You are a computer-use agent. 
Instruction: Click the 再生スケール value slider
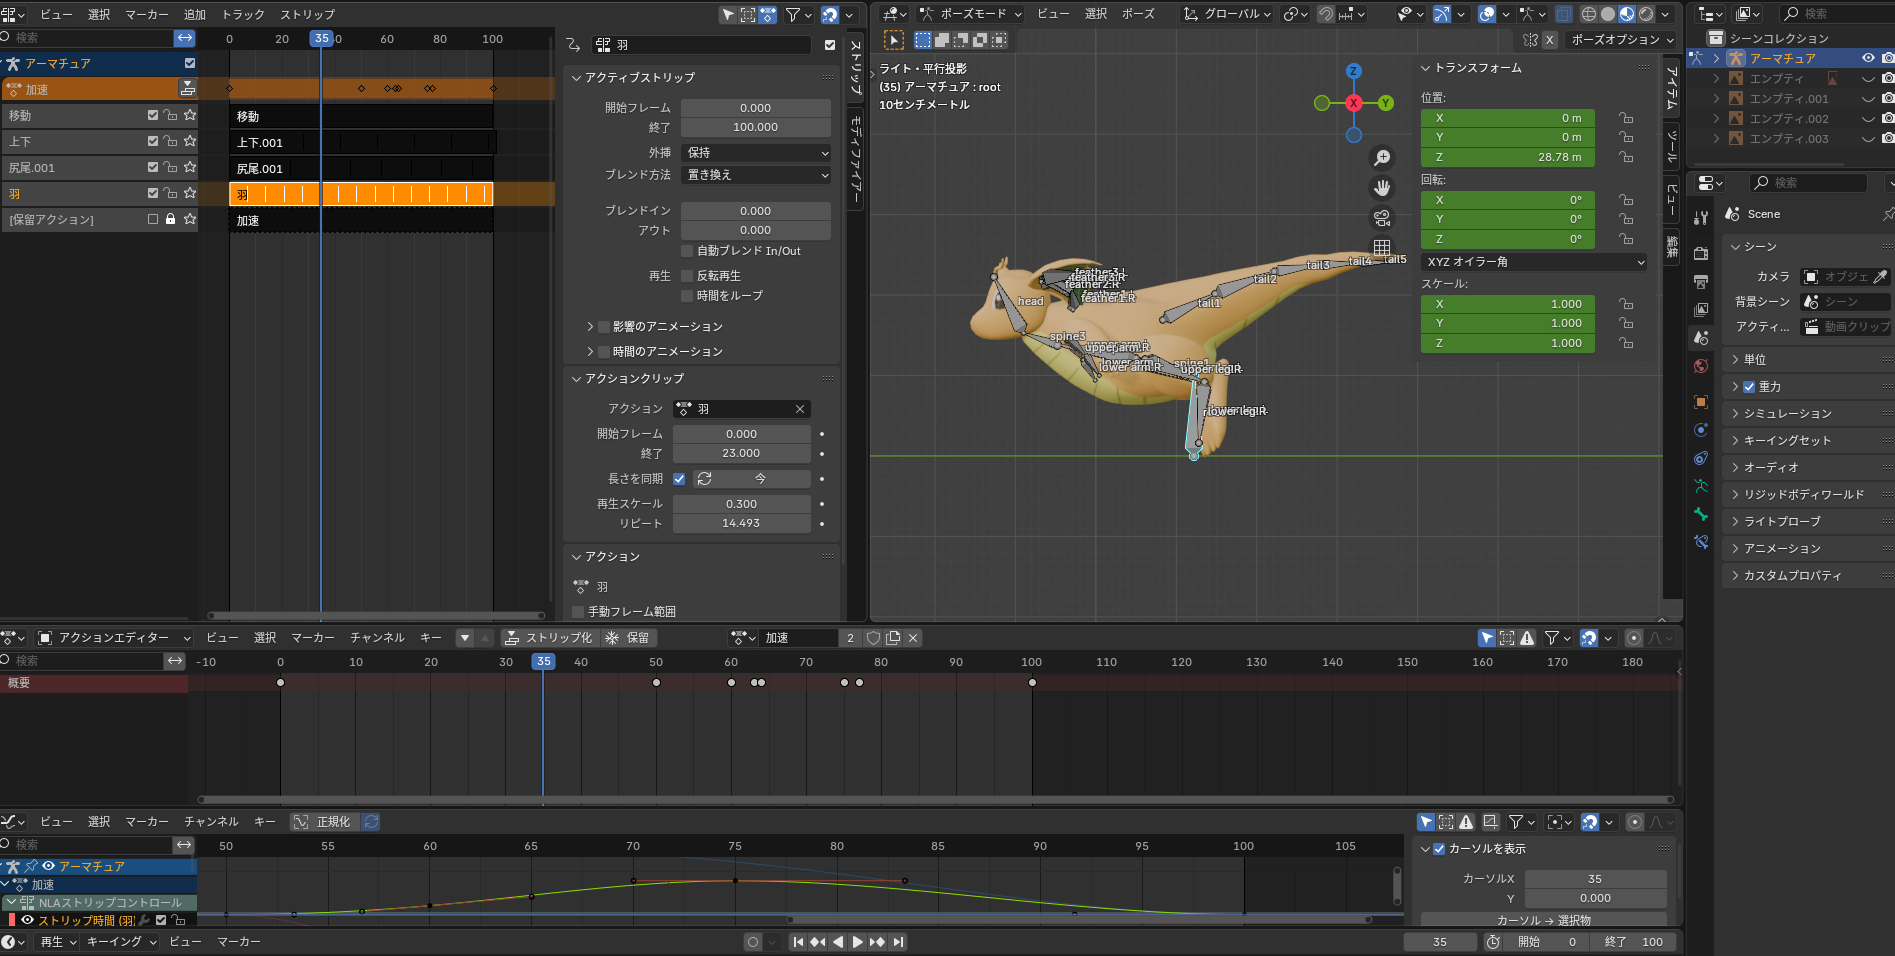741,504
